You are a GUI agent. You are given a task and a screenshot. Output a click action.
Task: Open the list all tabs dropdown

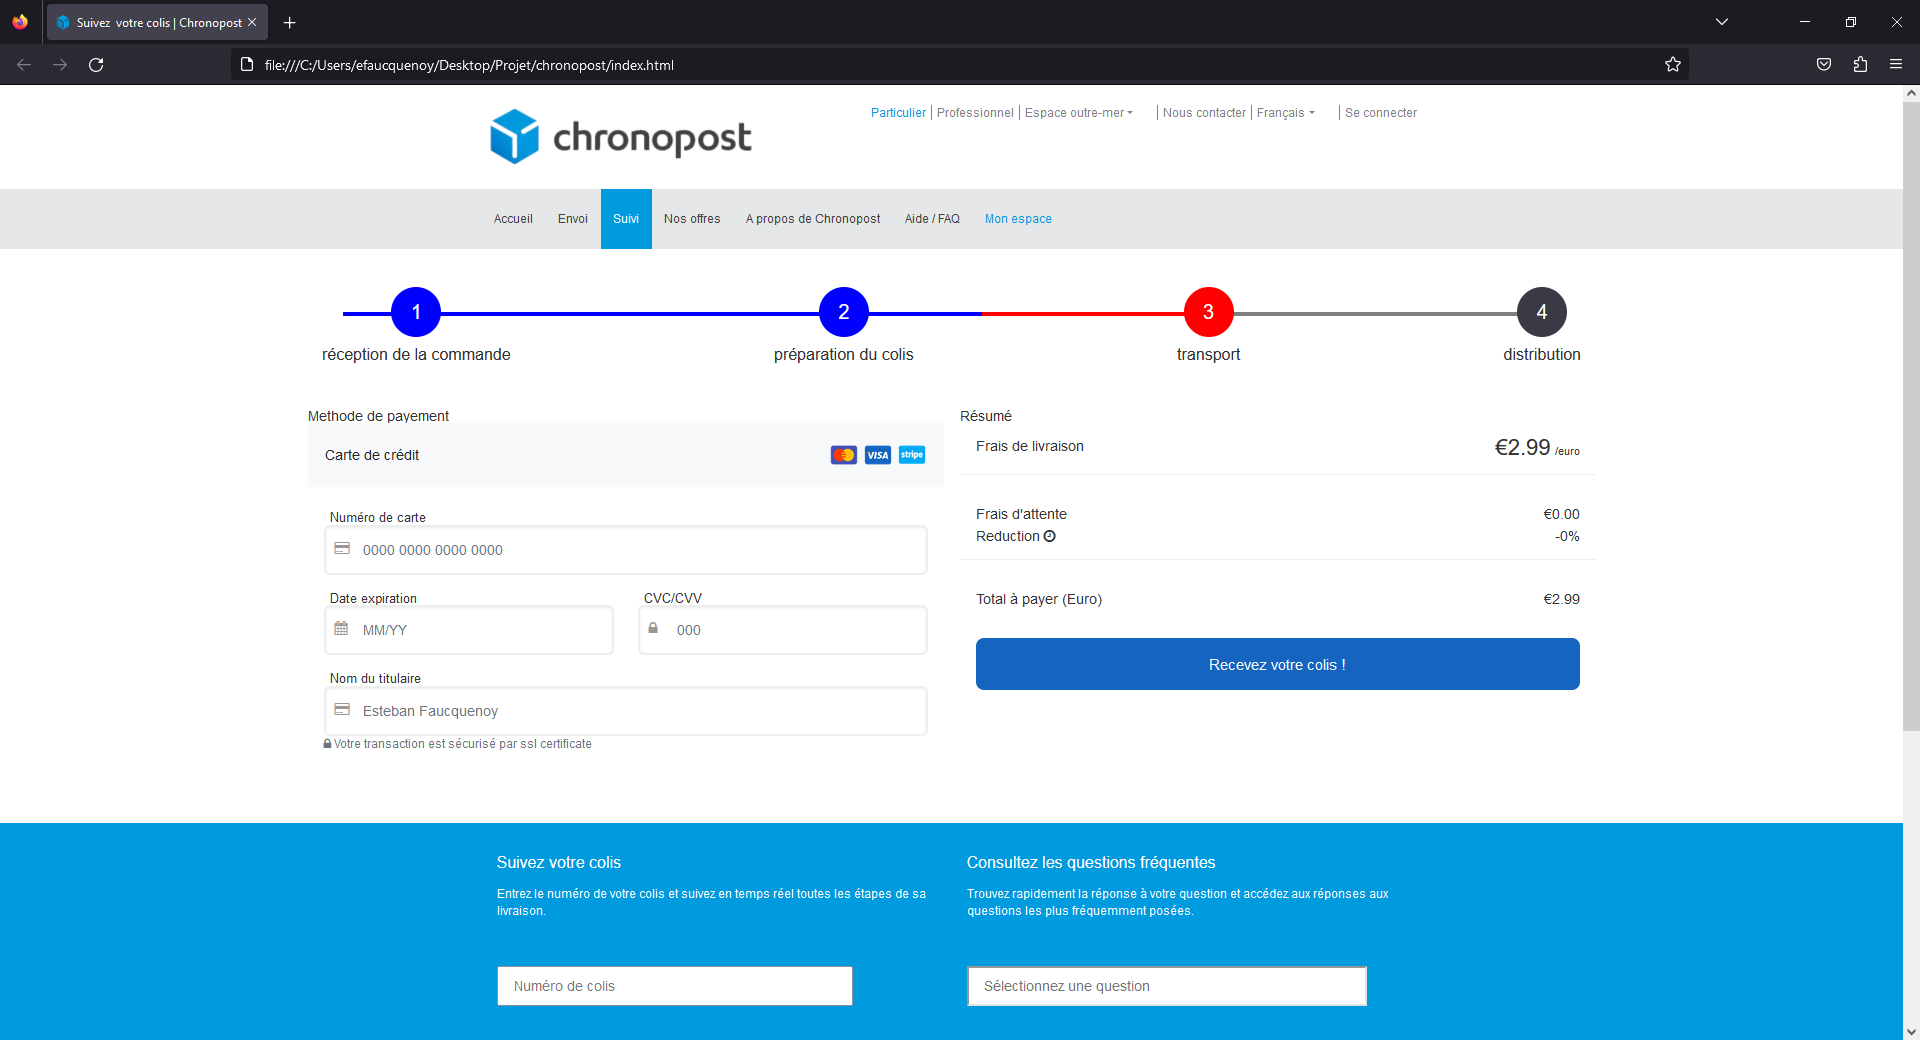(1722, 22)
